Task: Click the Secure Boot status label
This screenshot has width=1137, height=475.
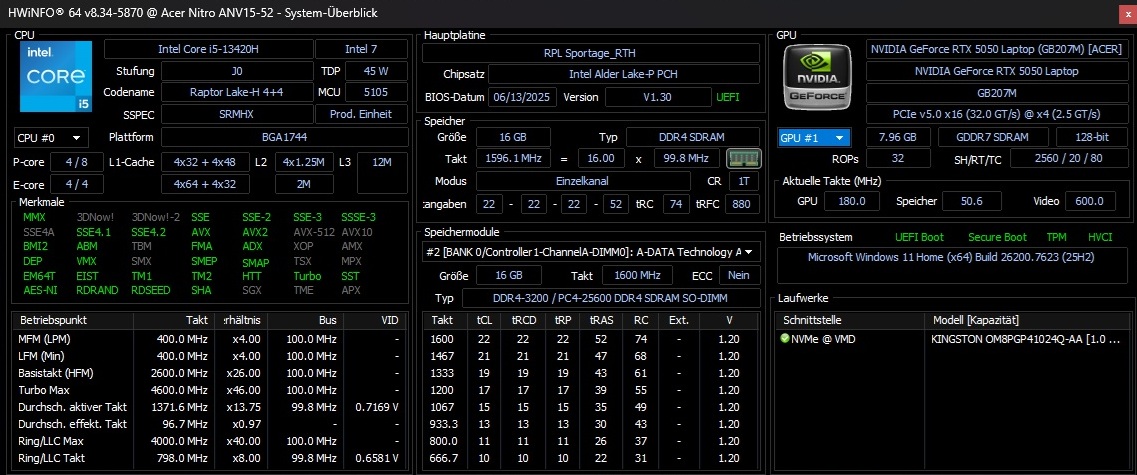Action: click(x=997, y=237)
